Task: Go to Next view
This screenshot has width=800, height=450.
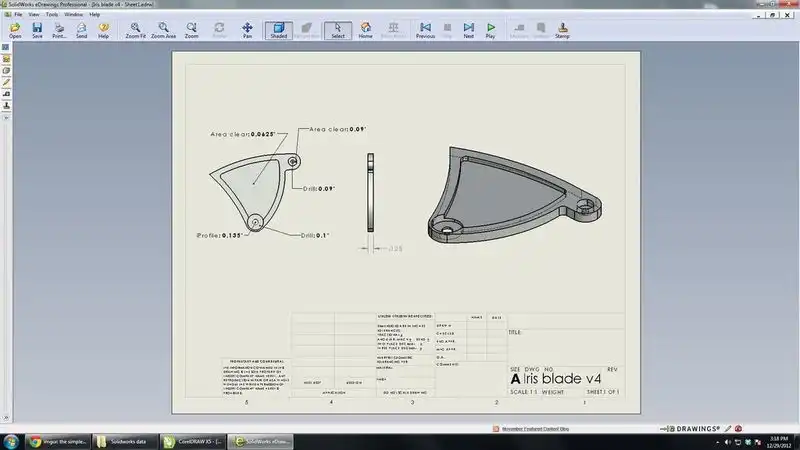Action: click(x=468, y=30)
